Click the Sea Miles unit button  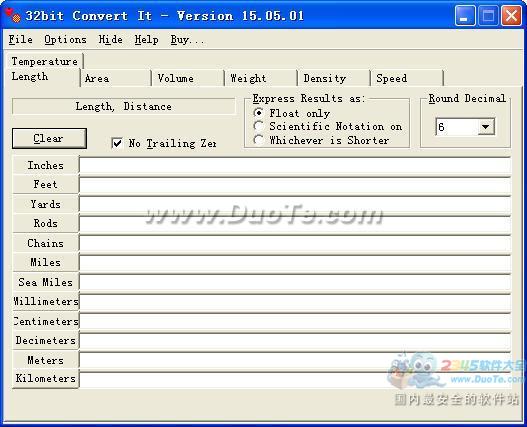tap(45, 282)
